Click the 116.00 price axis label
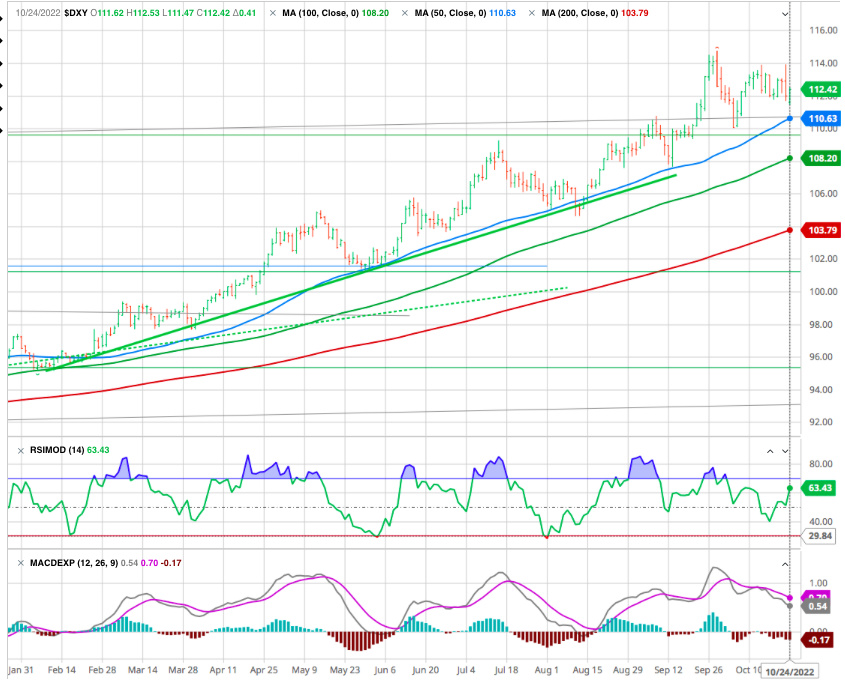The height and width of the screenshot is (680, 845). tap(823, 31)
